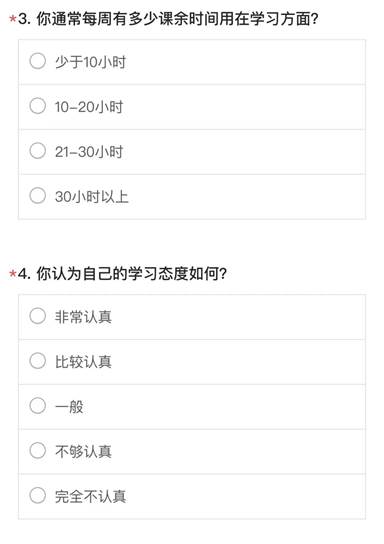Viewport: 384px width, 544px height.
Task: Choose the 10-20小时 radio circle
Action: click(x=37, y=106)
